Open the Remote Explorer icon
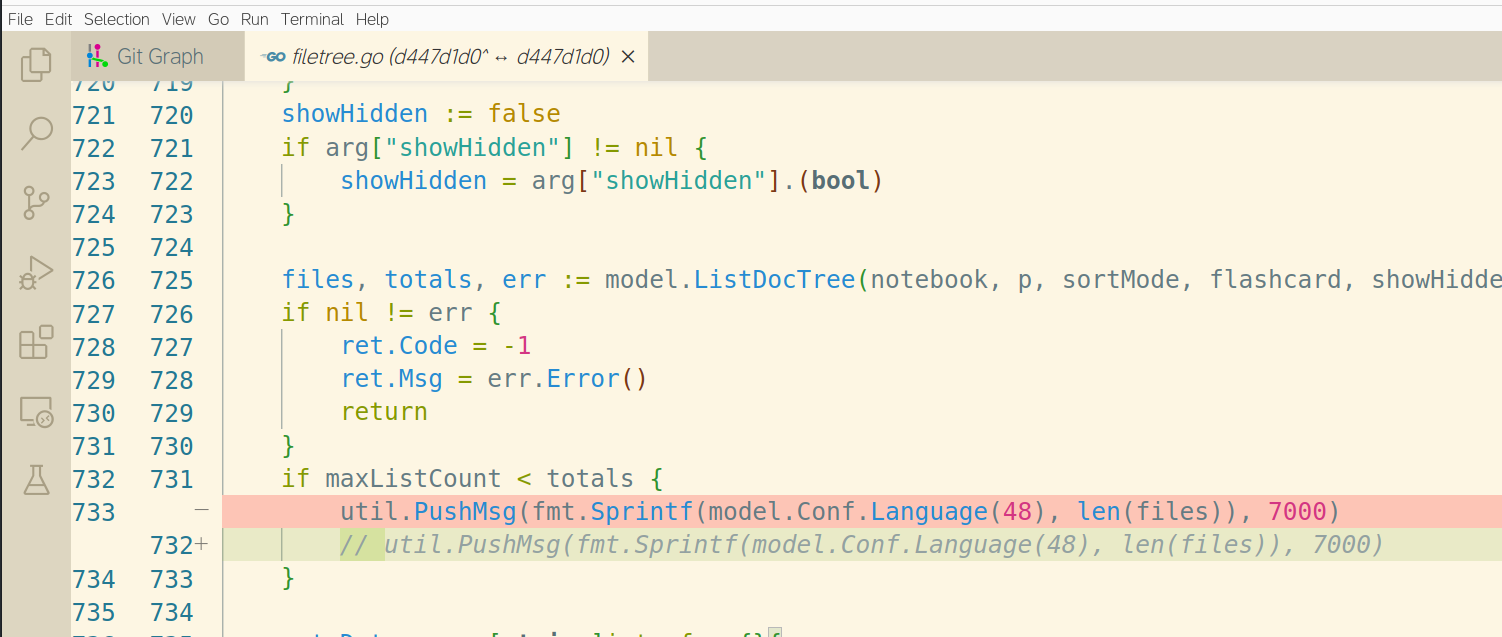This screenshot has width=1502, height=637. click(x=36, y=412)
